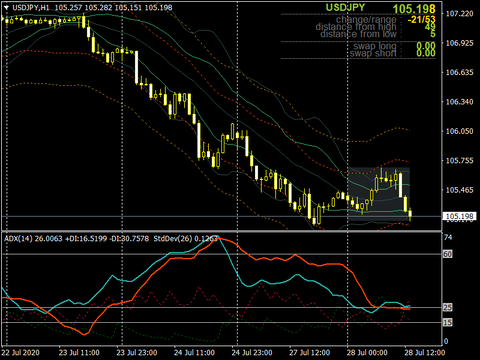This screenshot has width=480, height=360.
Task: Click the change/range label
Action: click(x=366, y=20)
